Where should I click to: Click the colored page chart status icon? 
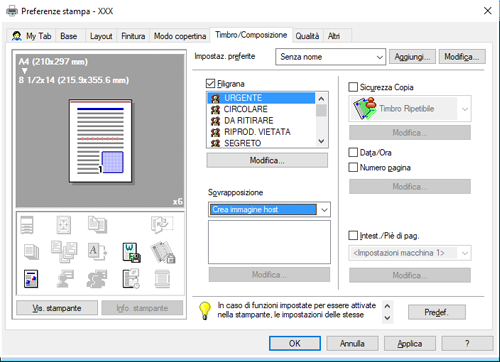31,279
